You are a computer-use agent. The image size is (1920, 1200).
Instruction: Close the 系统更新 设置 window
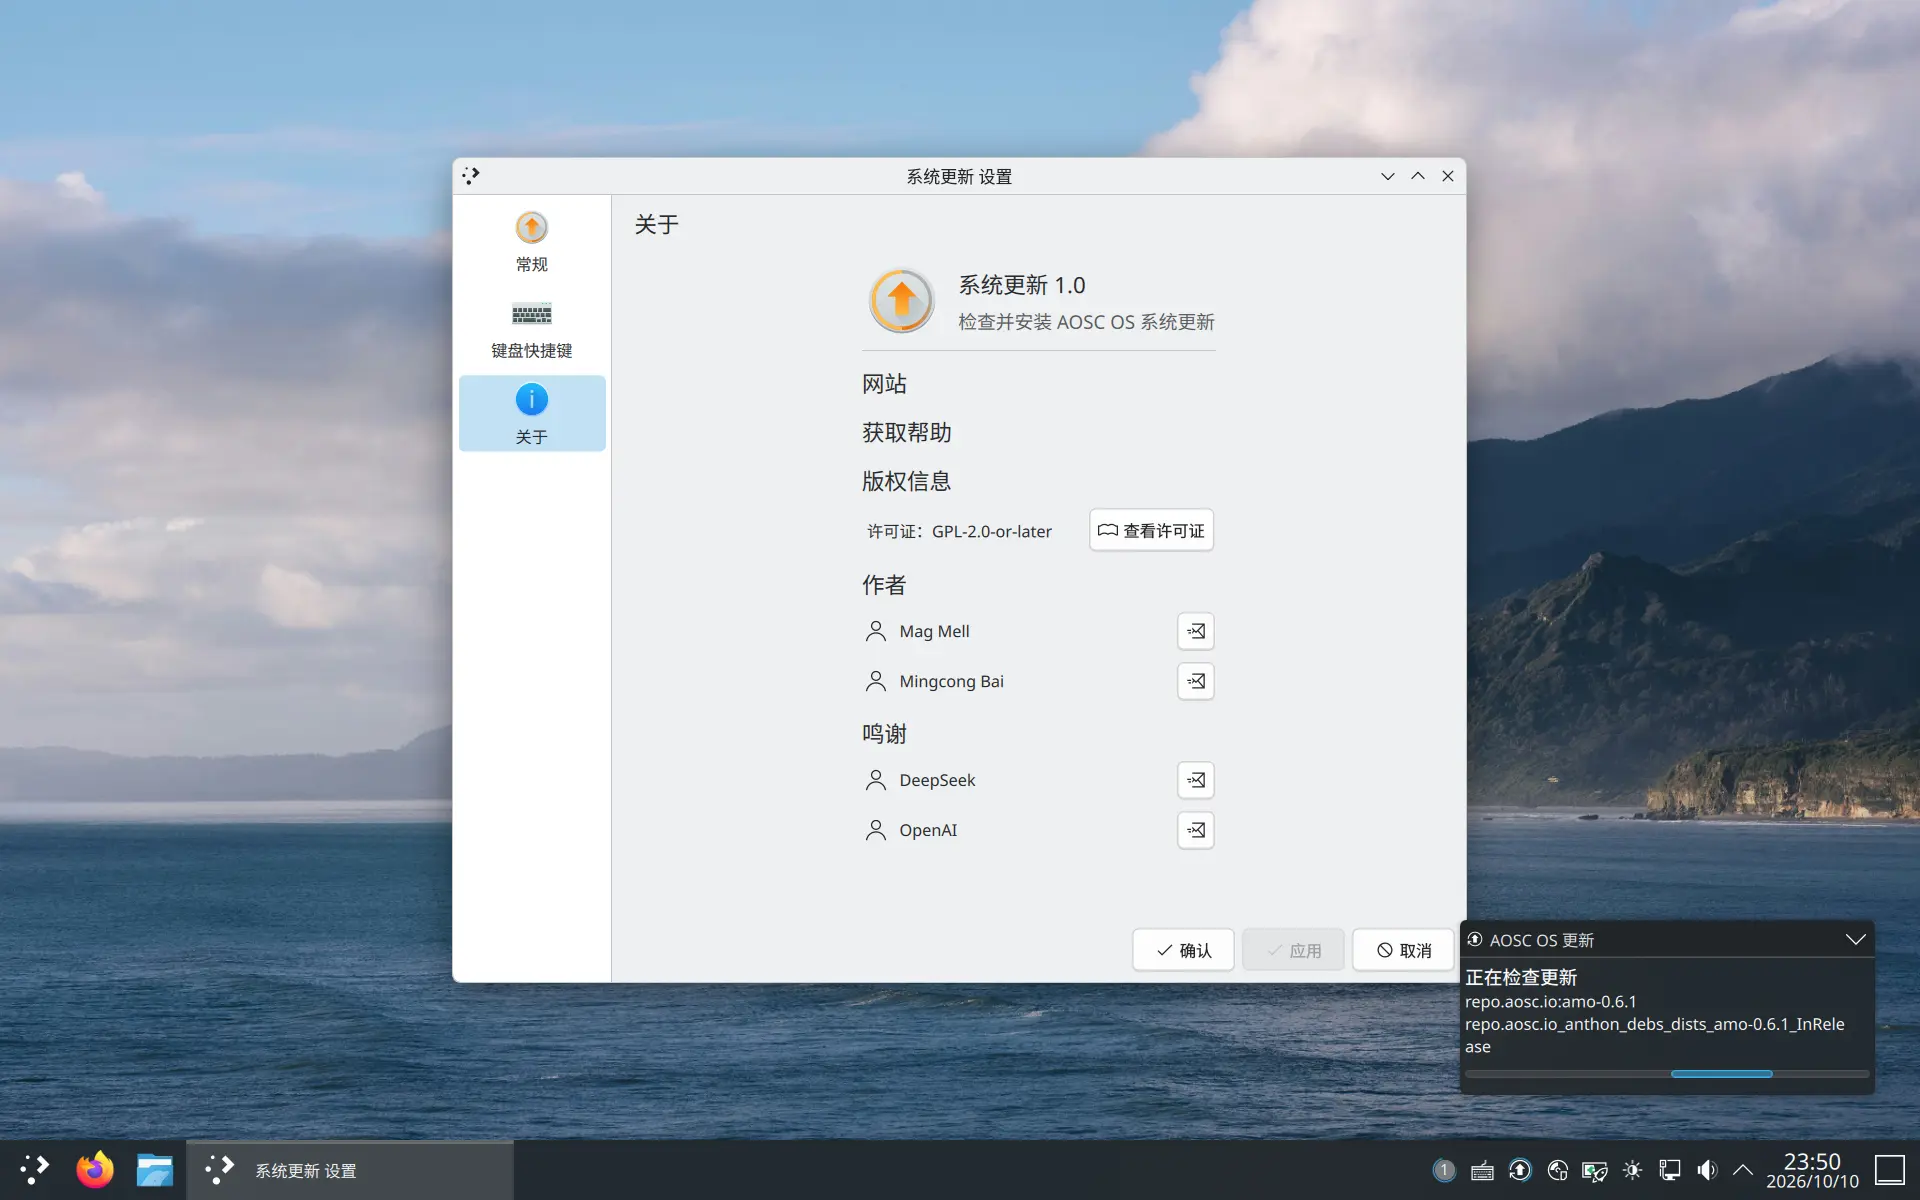[x=1448, y=176]
